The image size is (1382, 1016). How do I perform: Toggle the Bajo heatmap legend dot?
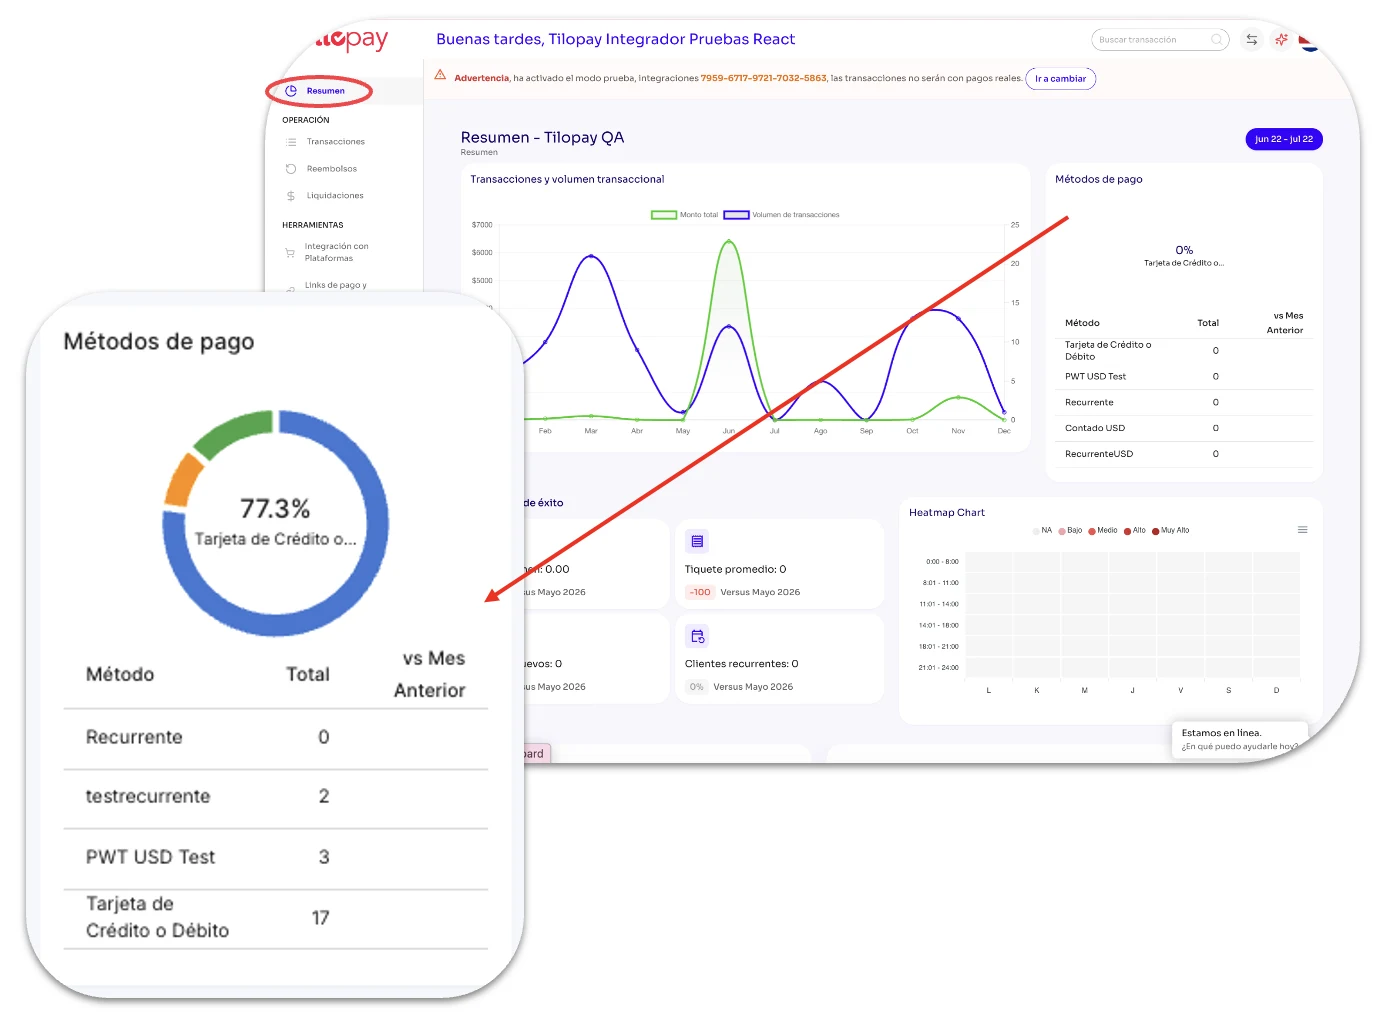[x=1062, y=531]
